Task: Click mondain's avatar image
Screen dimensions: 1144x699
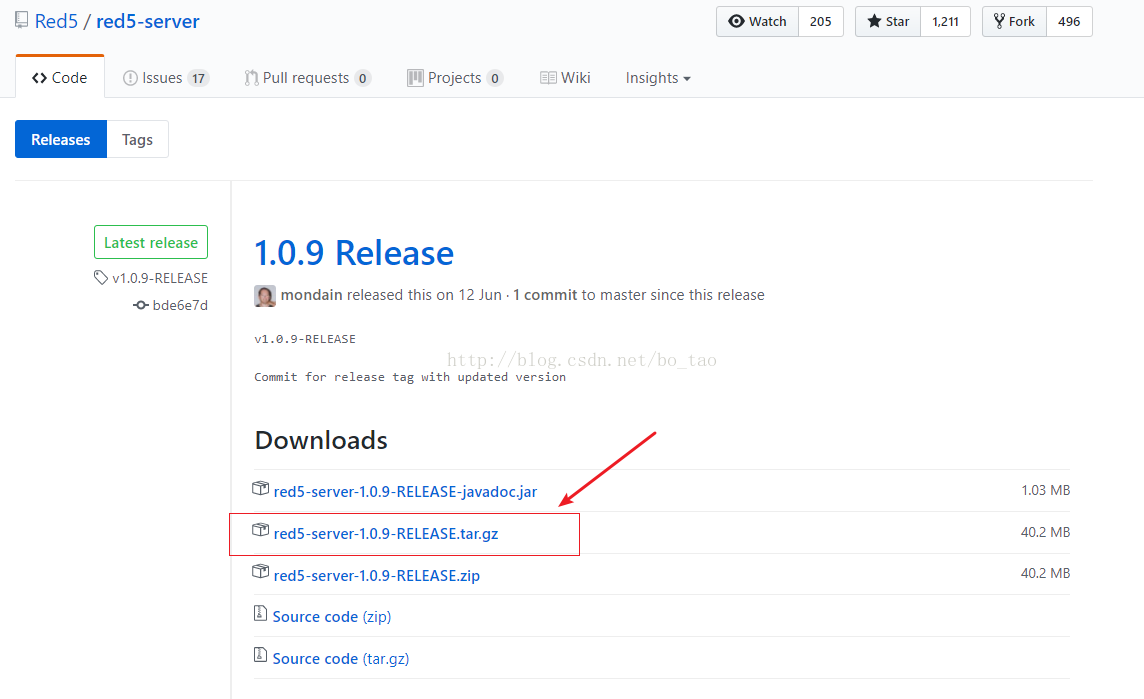Action: (265, 296)
